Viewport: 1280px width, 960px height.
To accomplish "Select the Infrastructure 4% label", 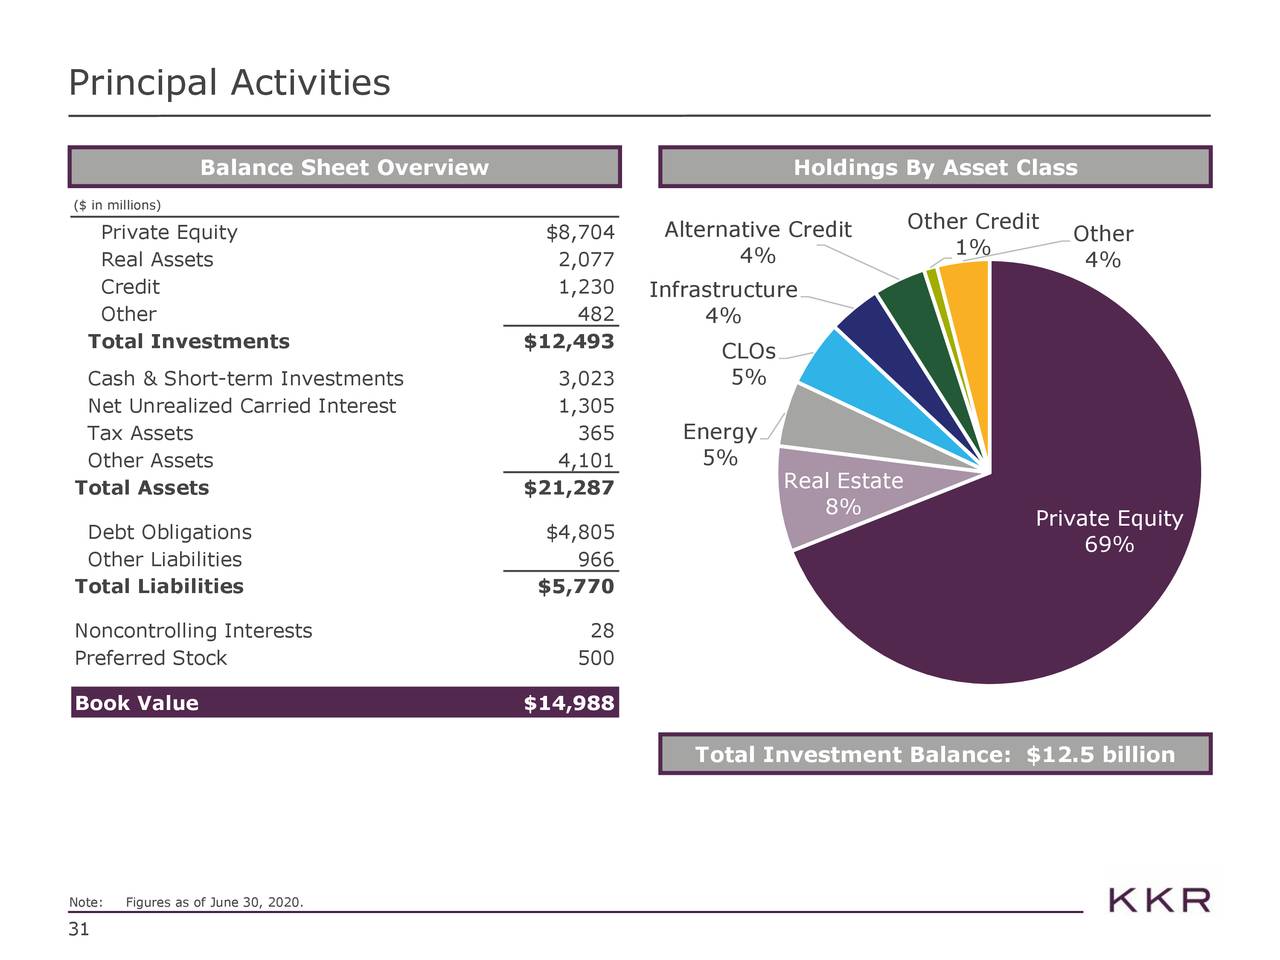I will (x=723, y=303).
